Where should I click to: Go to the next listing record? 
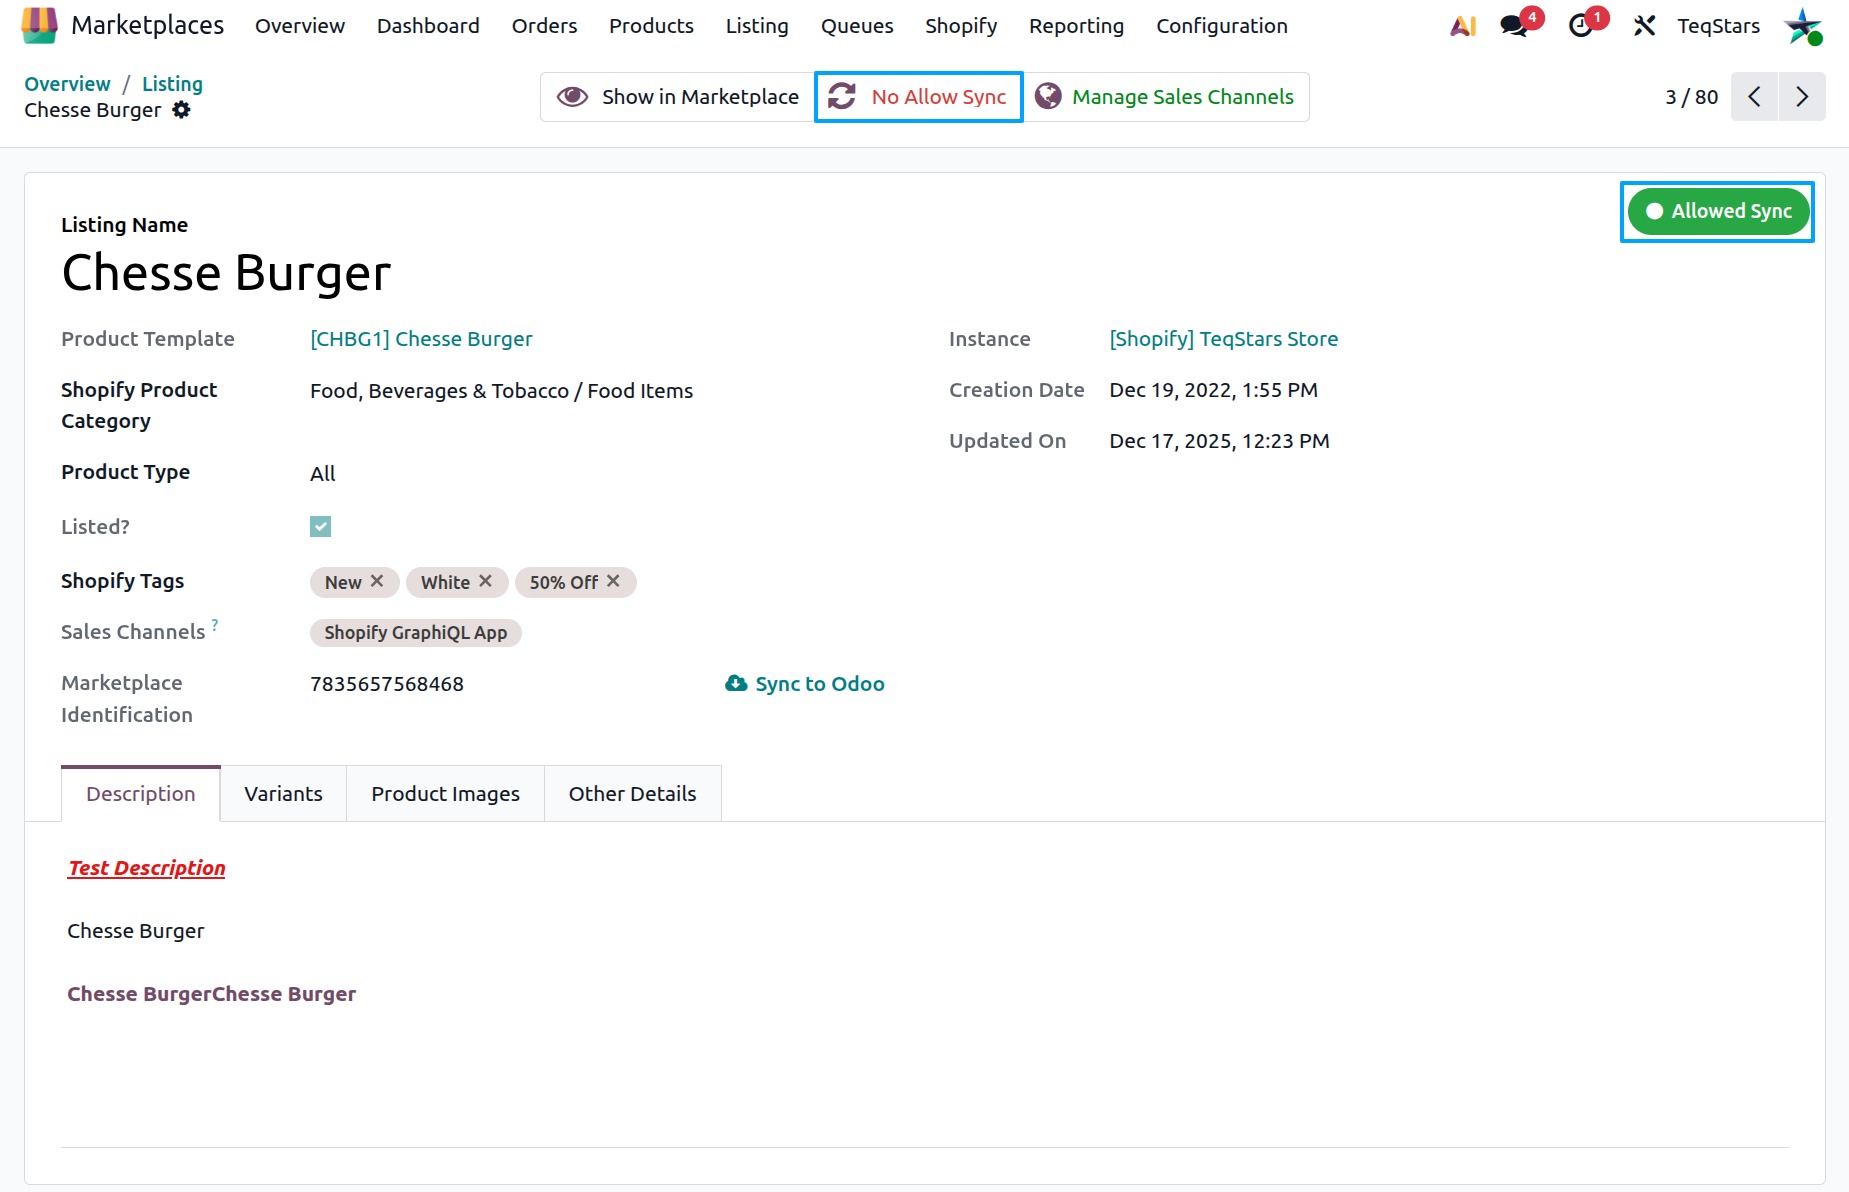[1802, 97]
